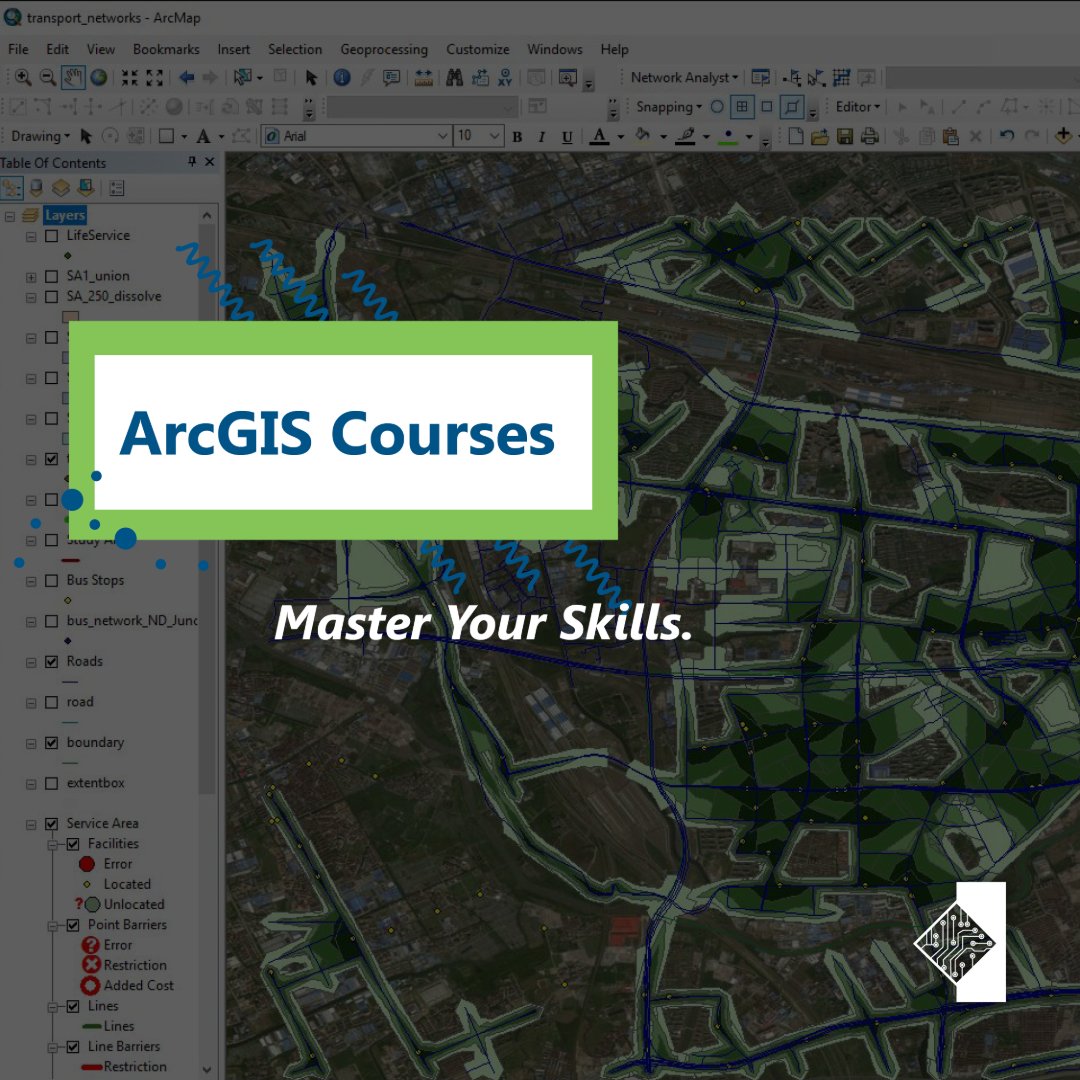Open the Find Route tool
The width and height of the screenshot is (1080, 1080).
480,77
